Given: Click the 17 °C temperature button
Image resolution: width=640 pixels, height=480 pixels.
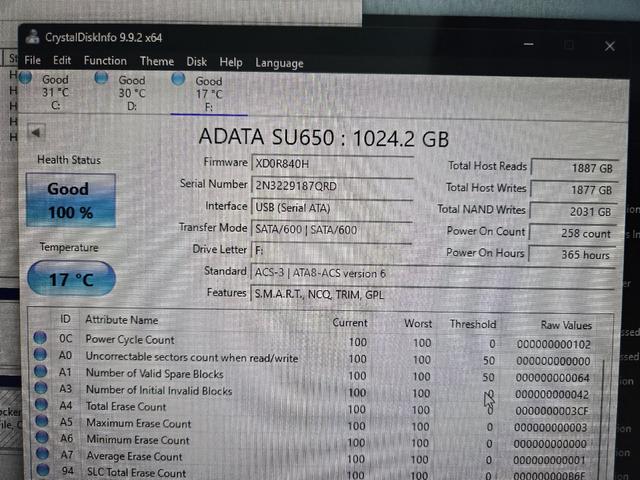Looking at the screenshot, I should pos(71,279).
